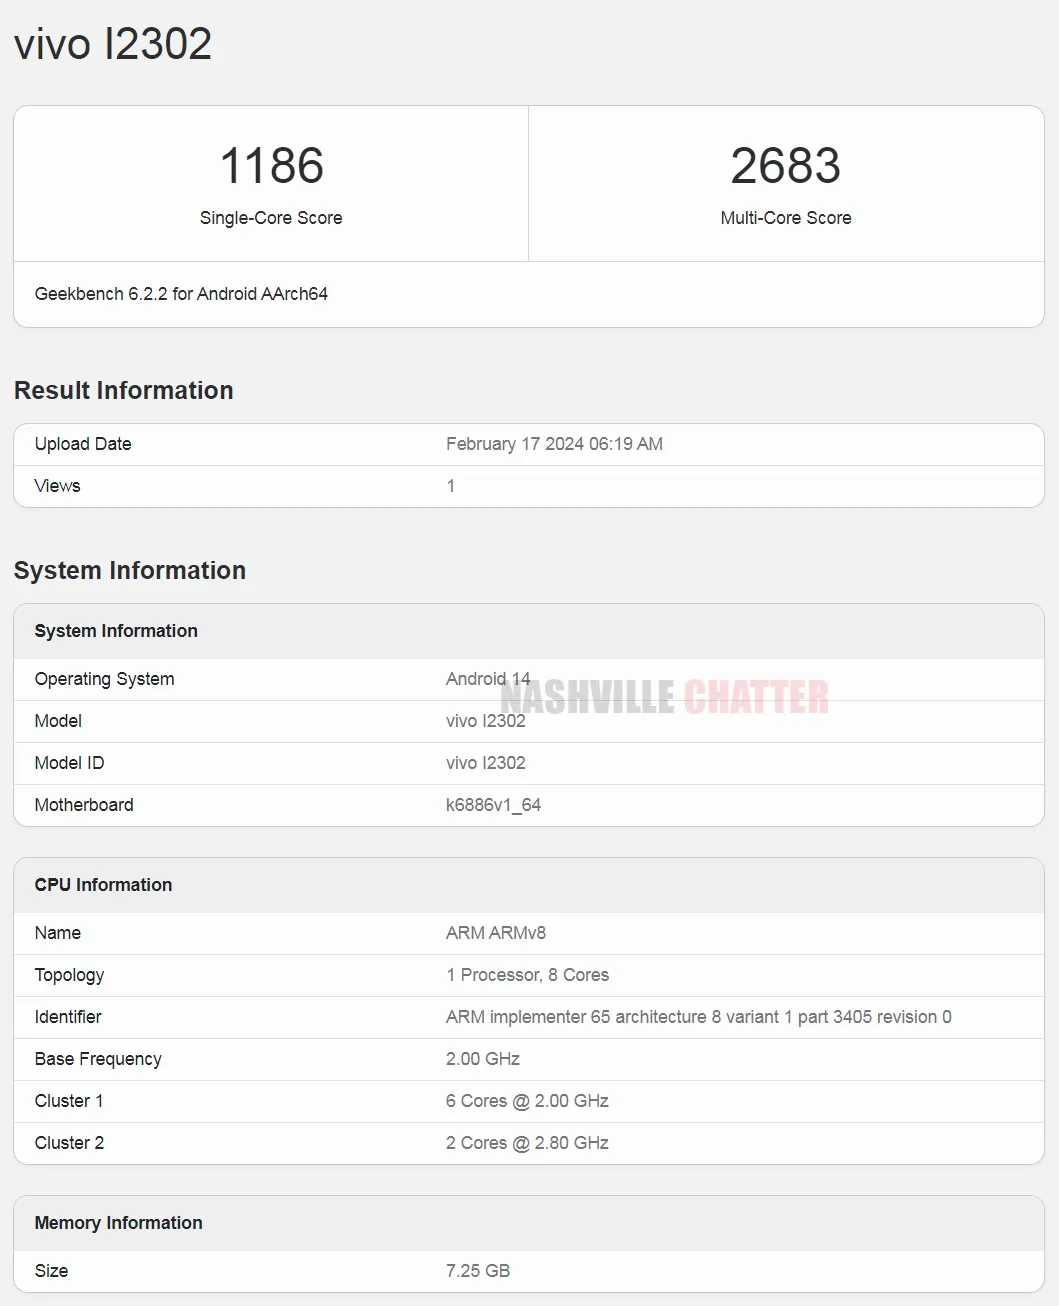1059x1306 pixels.
Task: Click the memory 'Size' label
Action: tap(51, 1271)
